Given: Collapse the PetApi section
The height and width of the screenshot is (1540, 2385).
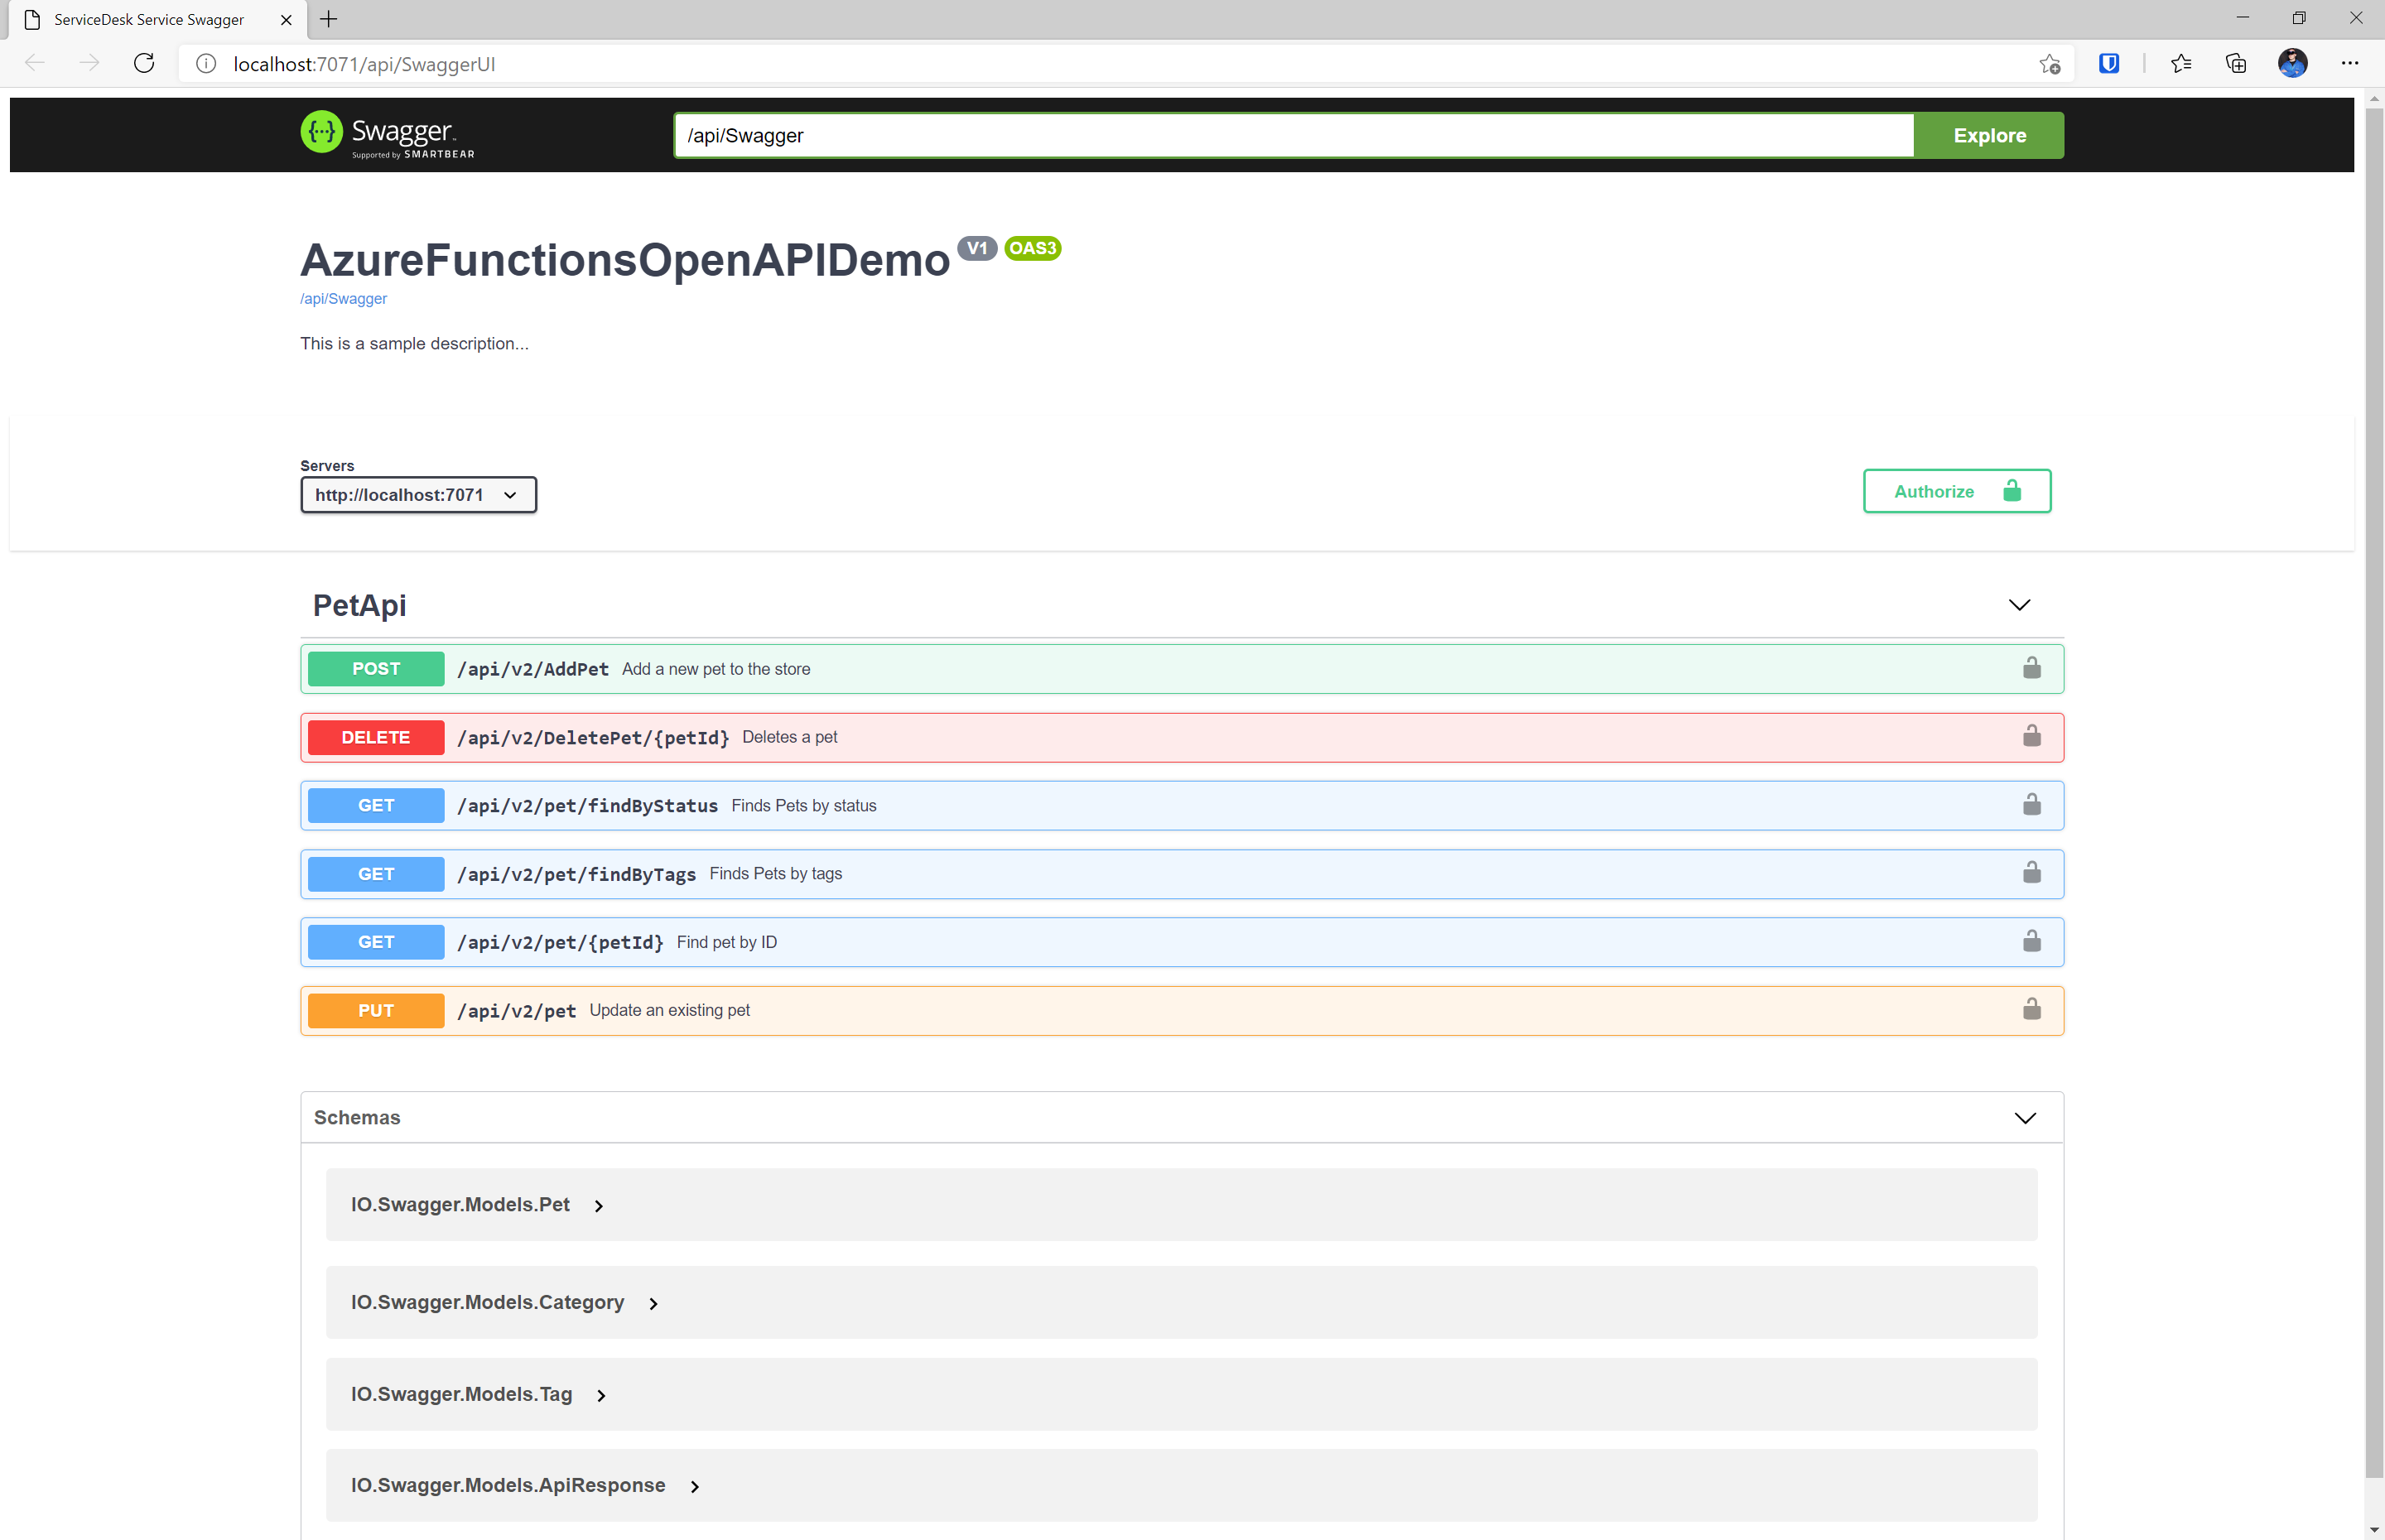Looking at the screenshot, I should [2019, 605].
